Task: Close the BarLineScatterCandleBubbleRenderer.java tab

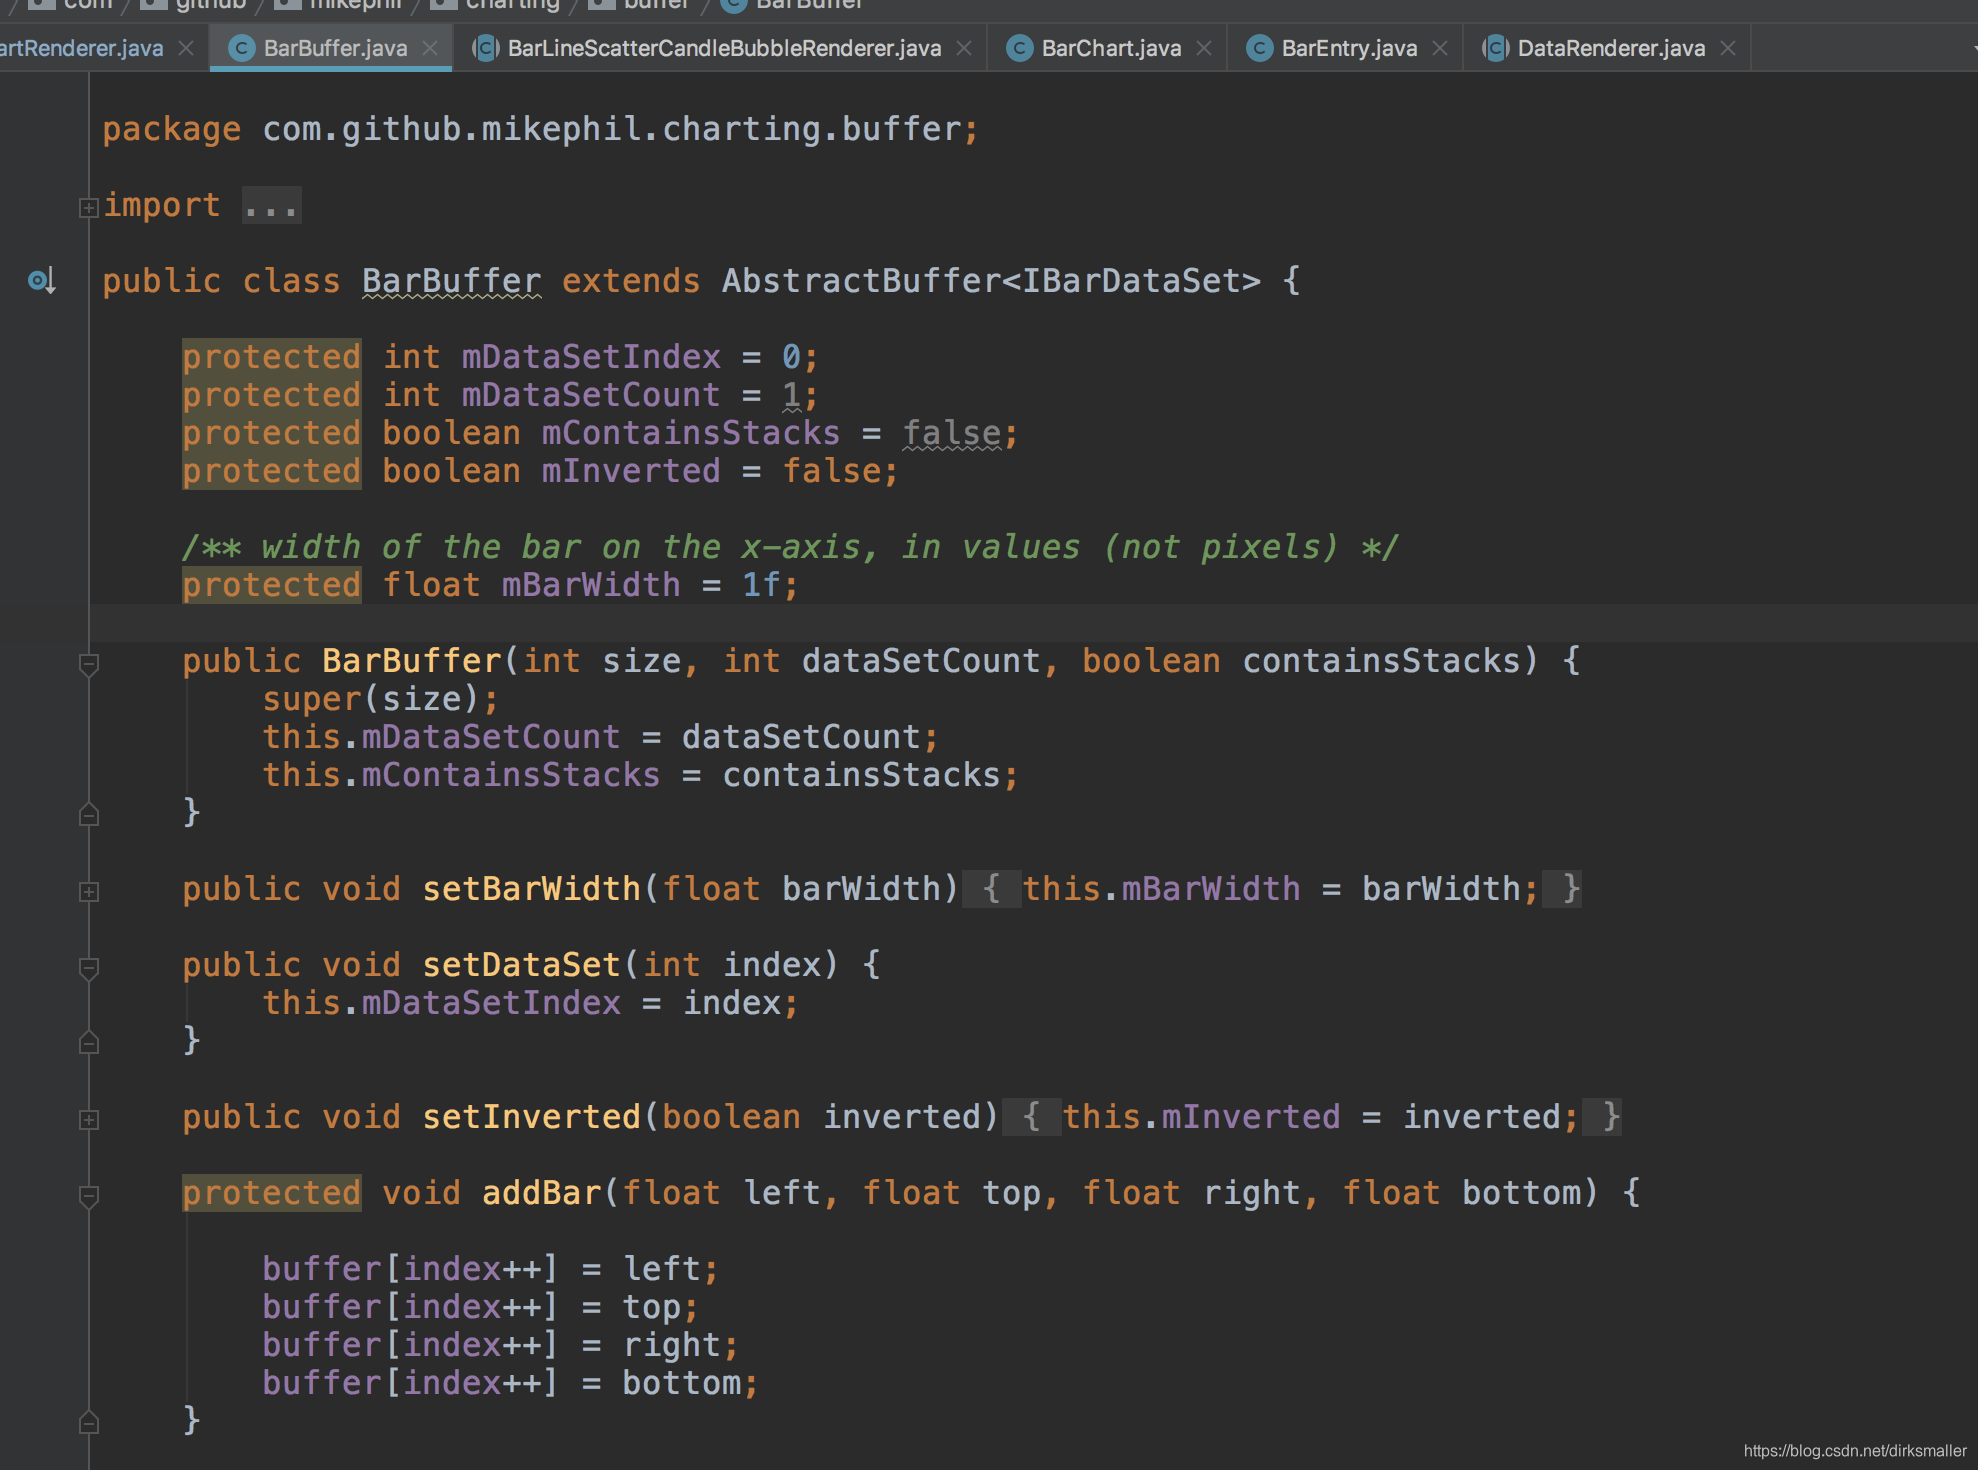Action: click(x=964, y=48)
